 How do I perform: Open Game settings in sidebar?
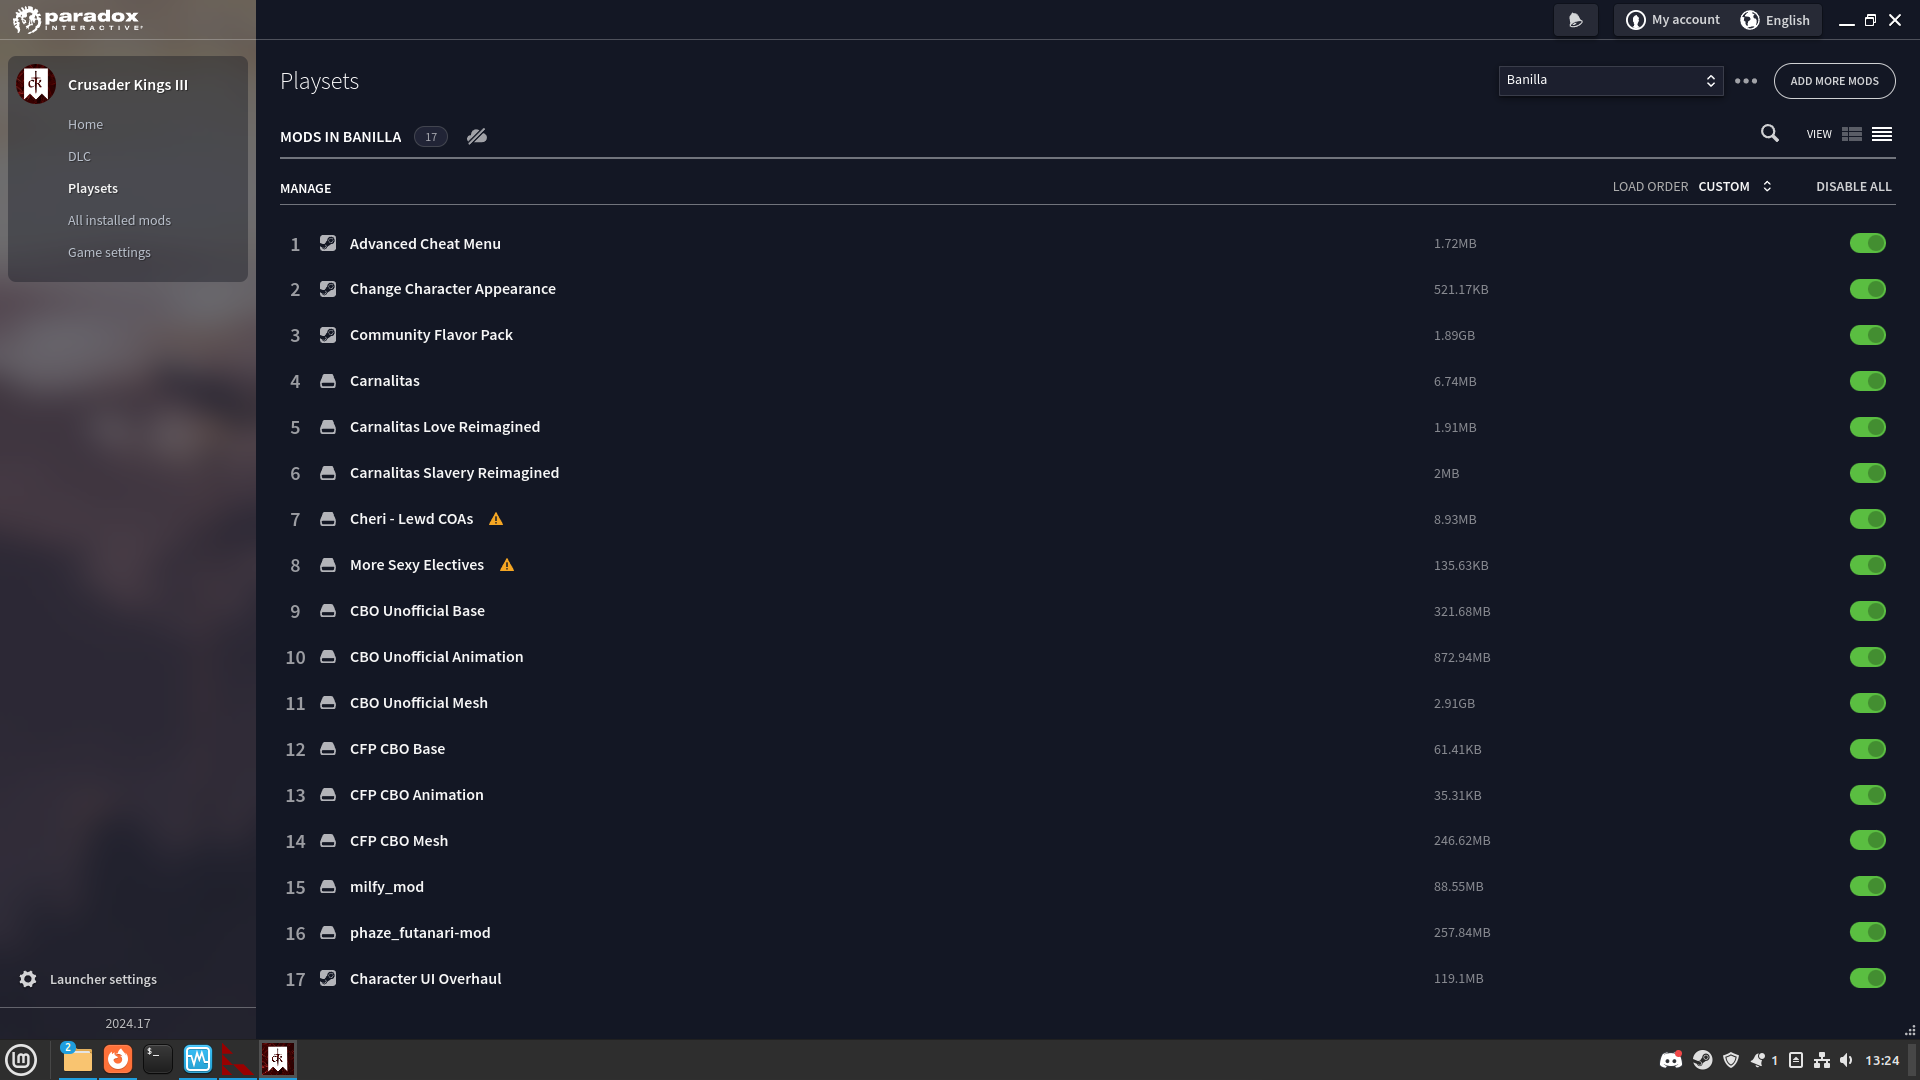[x=109, y=253]
